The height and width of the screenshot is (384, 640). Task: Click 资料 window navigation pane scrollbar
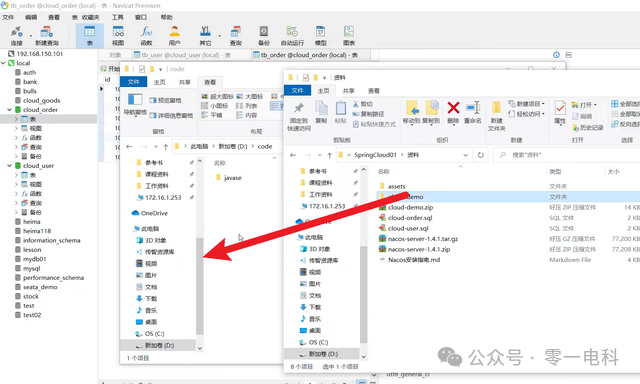click(x=363, y=294)
